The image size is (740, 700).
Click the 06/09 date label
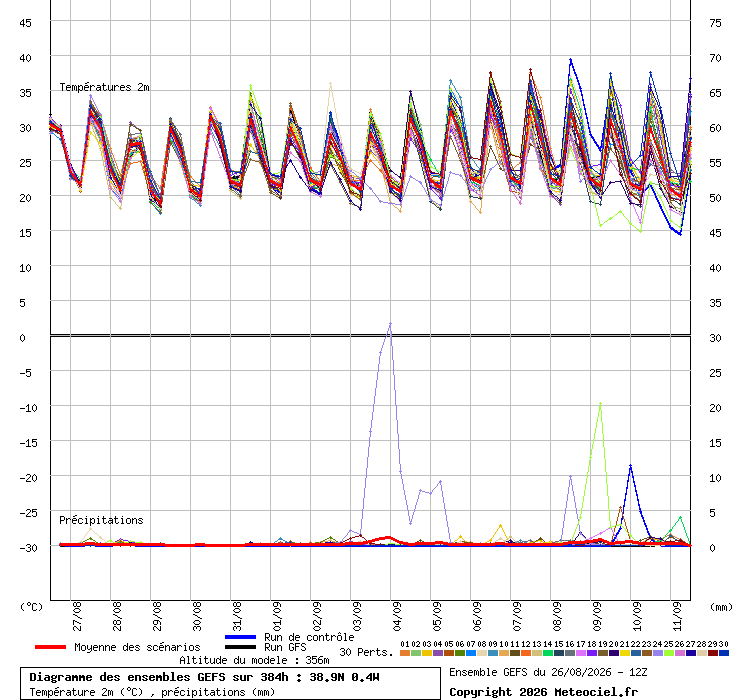coord(477,616)
